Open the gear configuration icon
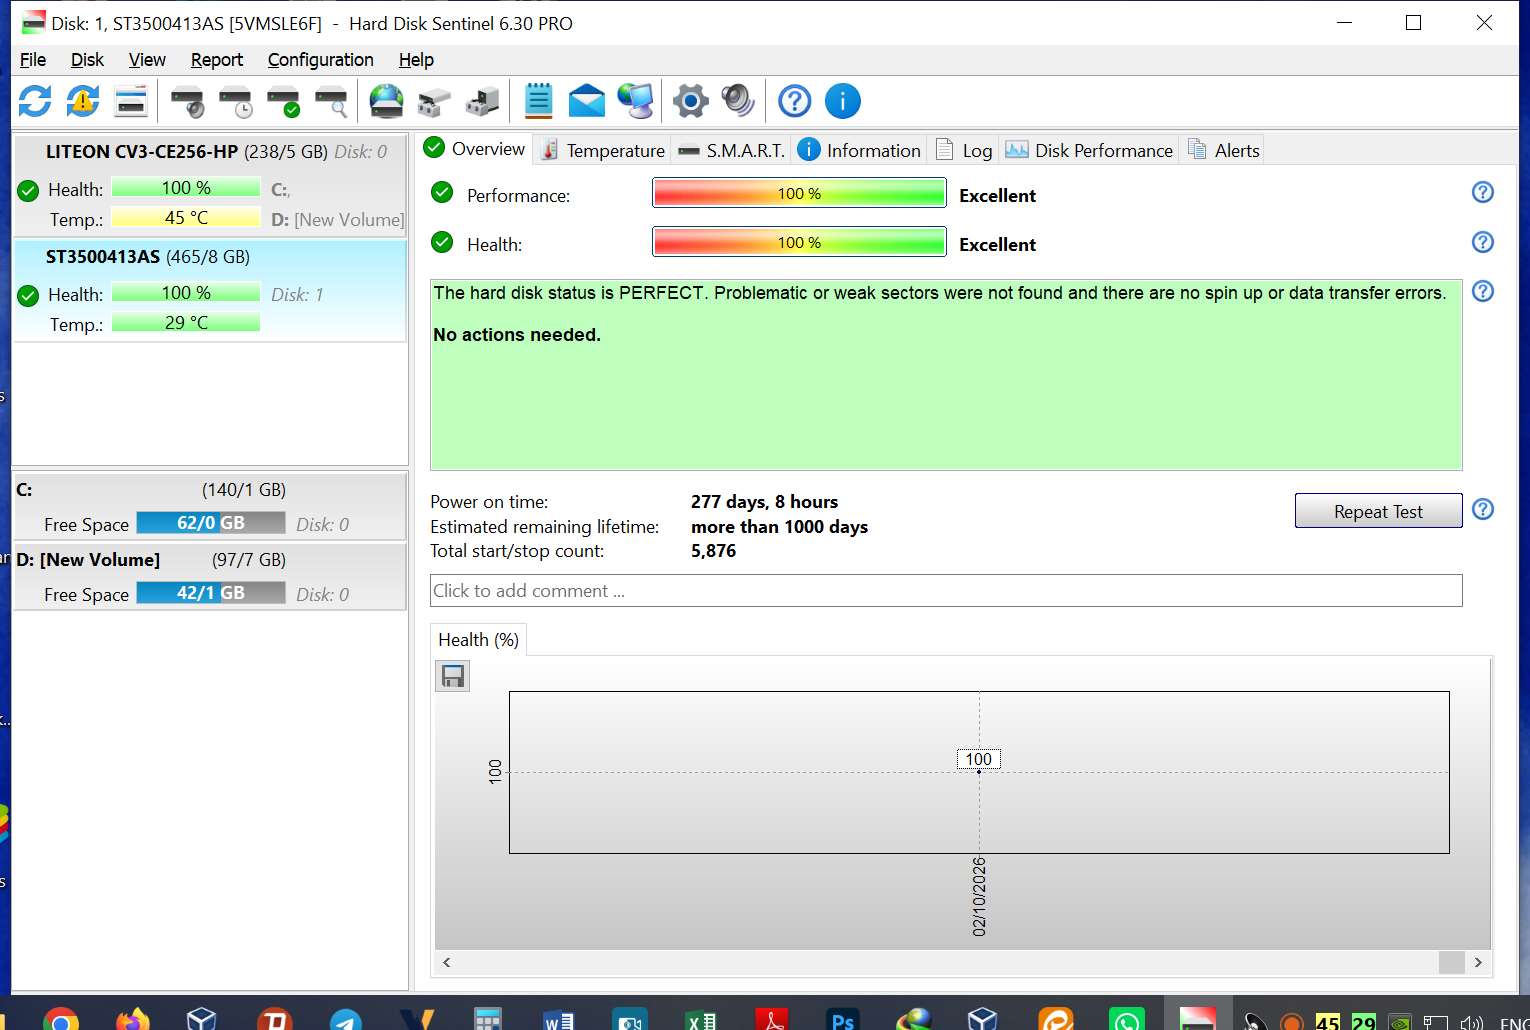 (691, 101)
